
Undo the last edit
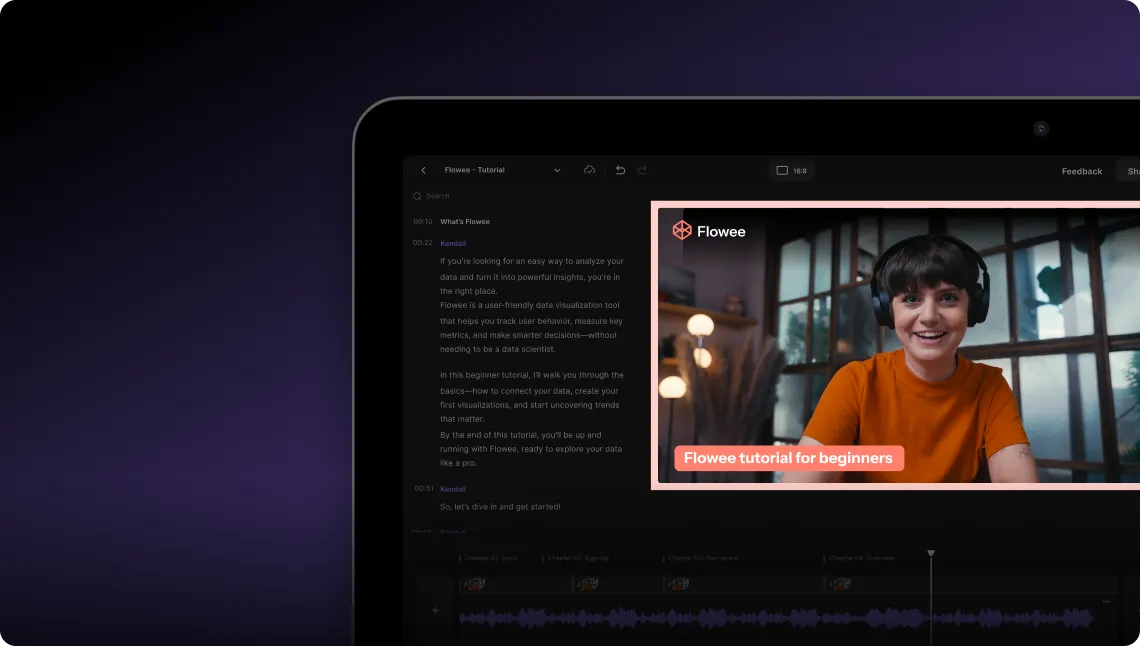pyautogui.click(x=620, y=170)
